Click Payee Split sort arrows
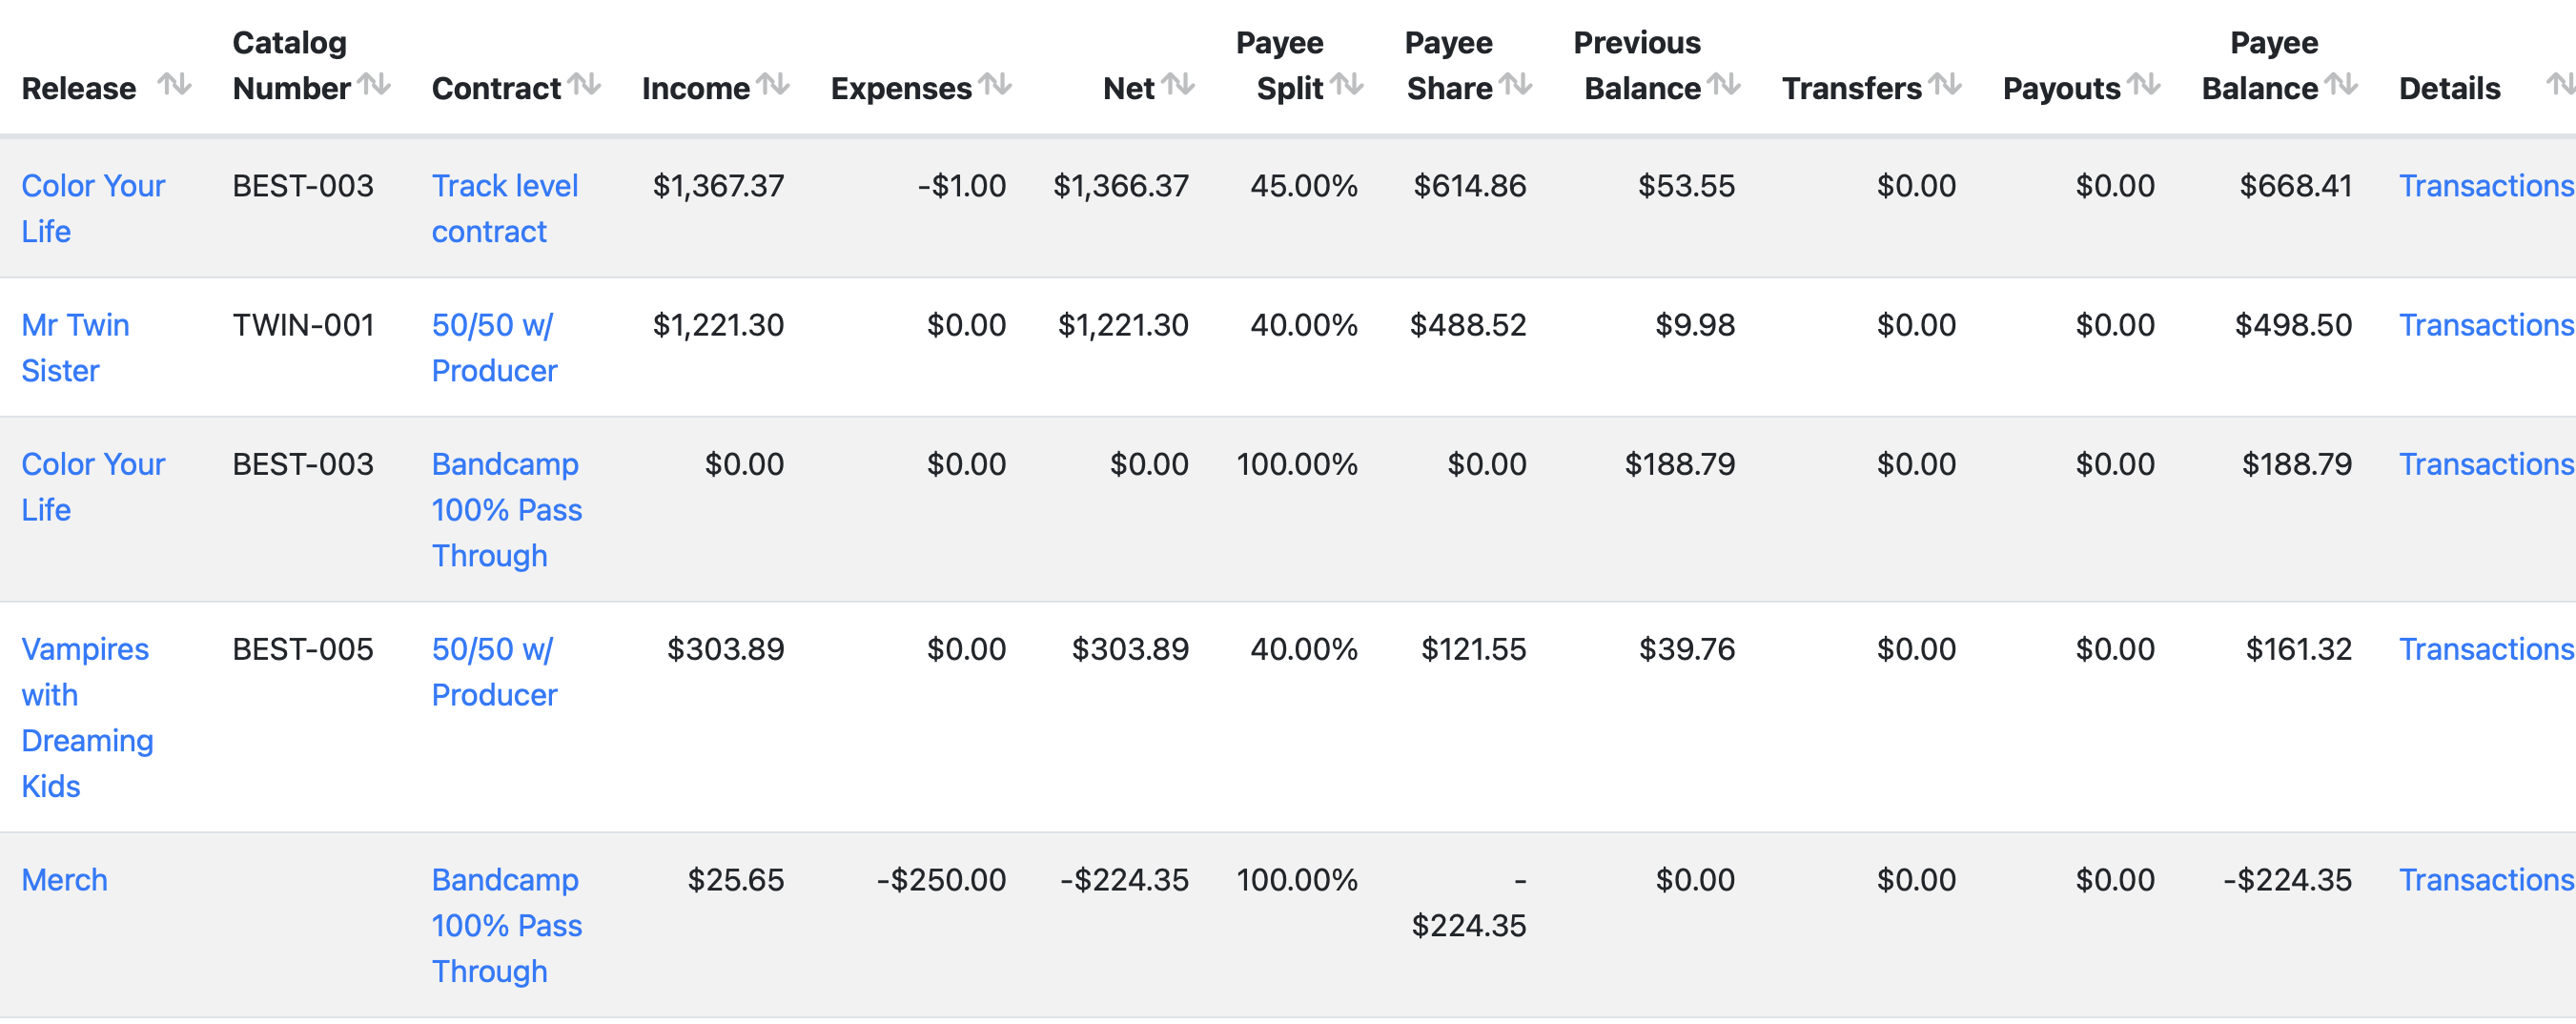Screen dimensions: 2576x1024 point(1347,85)
